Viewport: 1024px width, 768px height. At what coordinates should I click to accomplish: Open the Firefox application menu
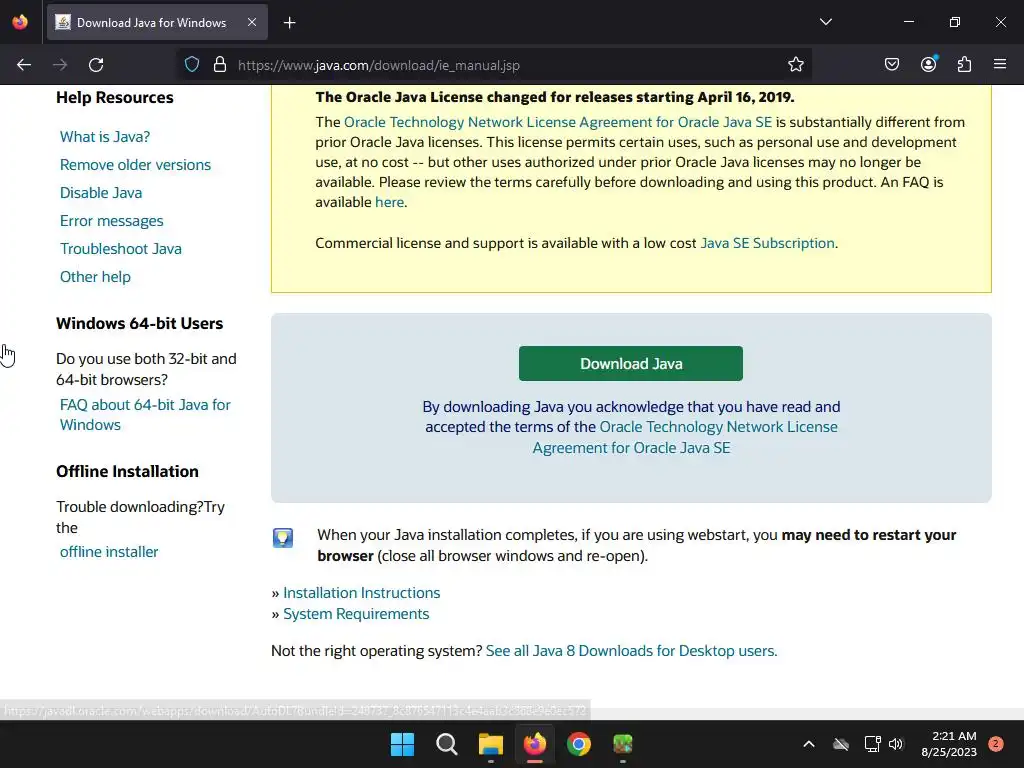click(1000, 65)
